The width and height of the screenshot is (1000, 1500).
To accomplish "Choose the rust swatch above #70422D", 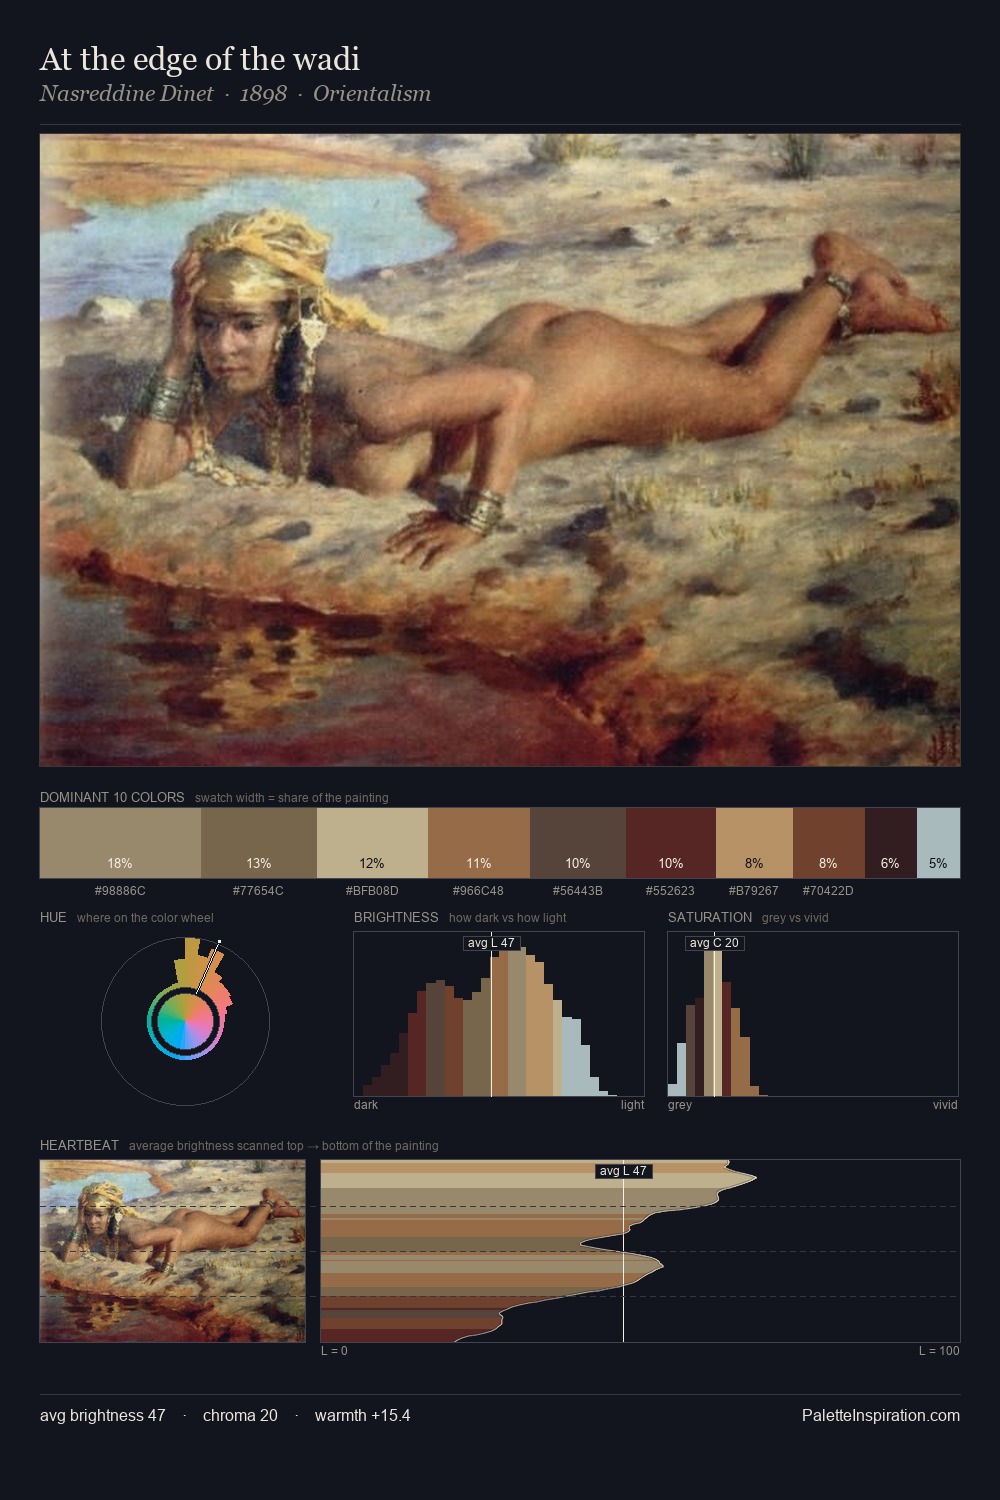I will pyautogui.click(x=829, y=843).
